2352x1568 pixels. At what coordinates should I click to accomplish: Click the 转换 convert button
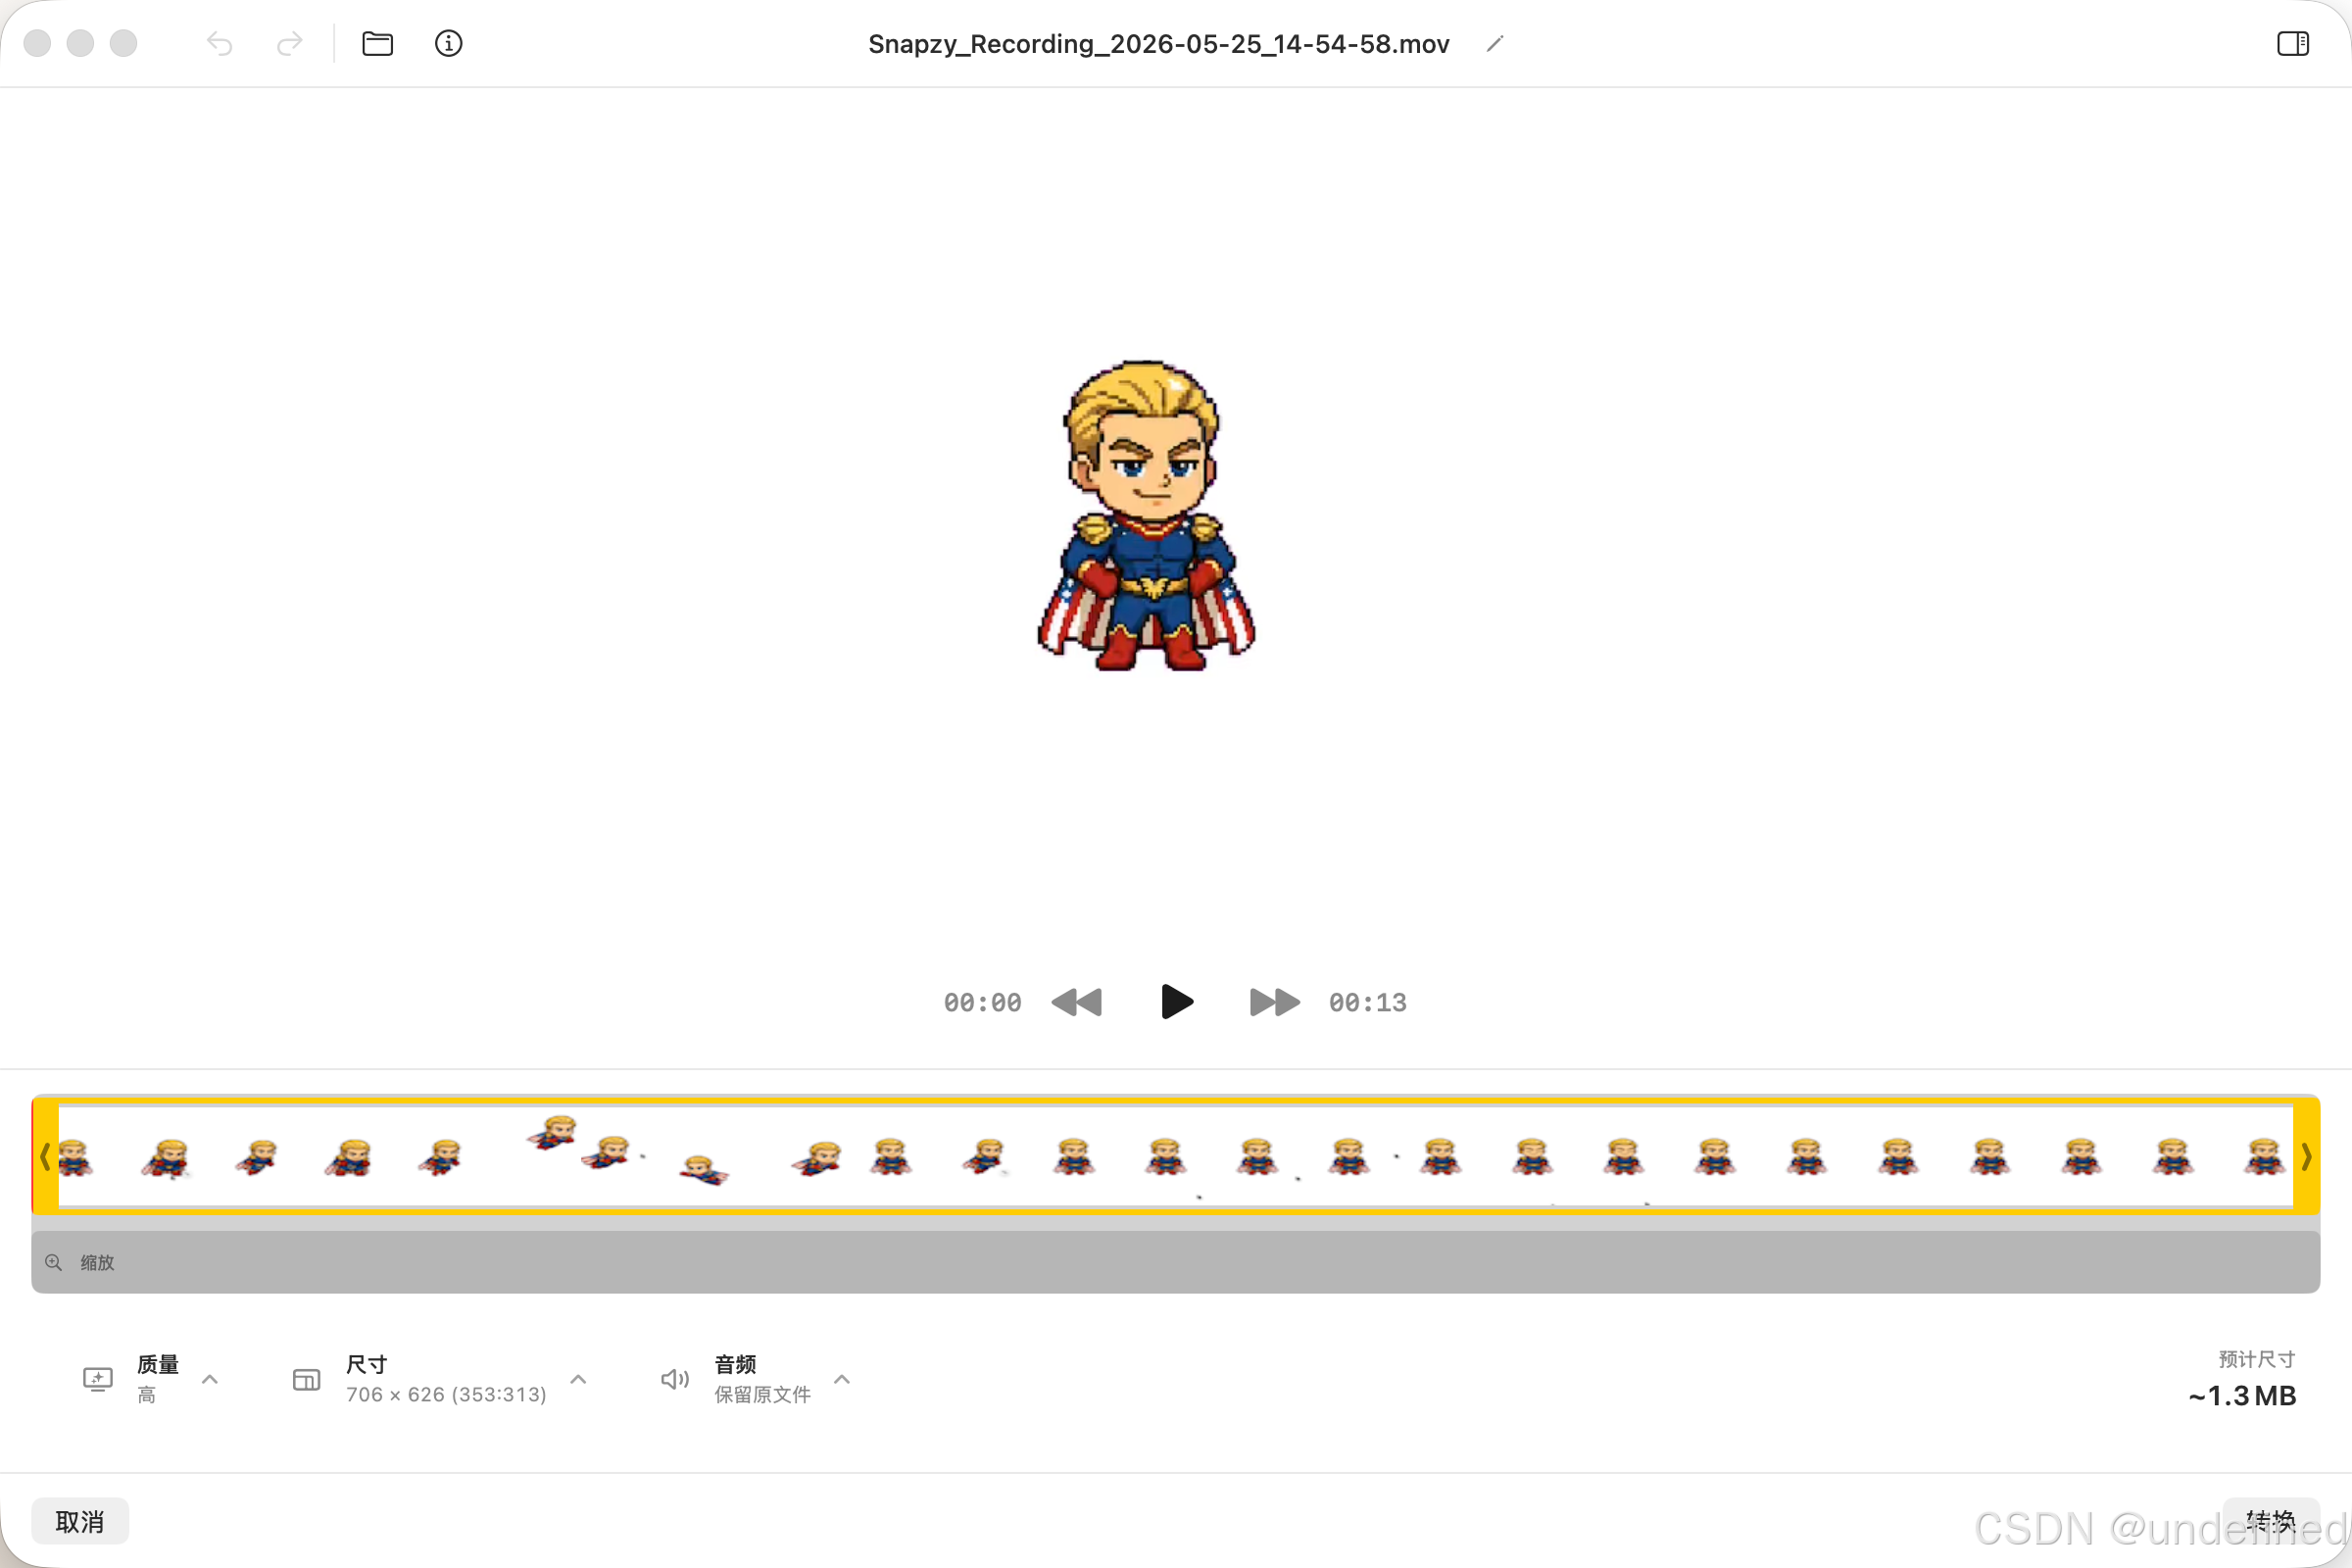(2271, 1521)
